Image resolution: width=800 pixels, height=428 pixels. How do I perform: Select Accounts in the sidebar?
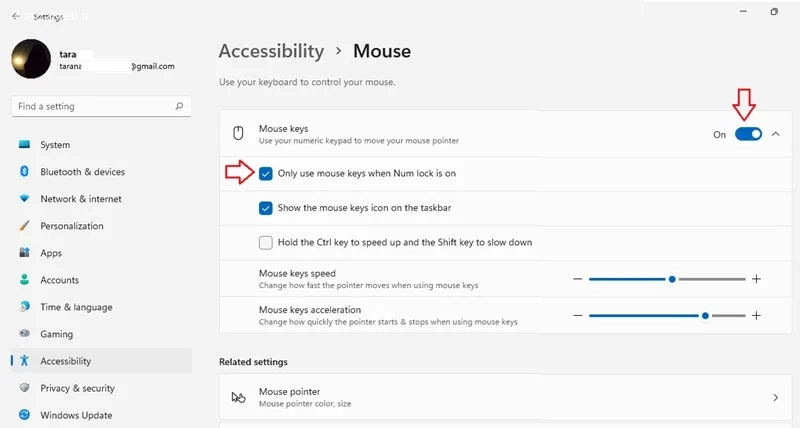(59, 280)
